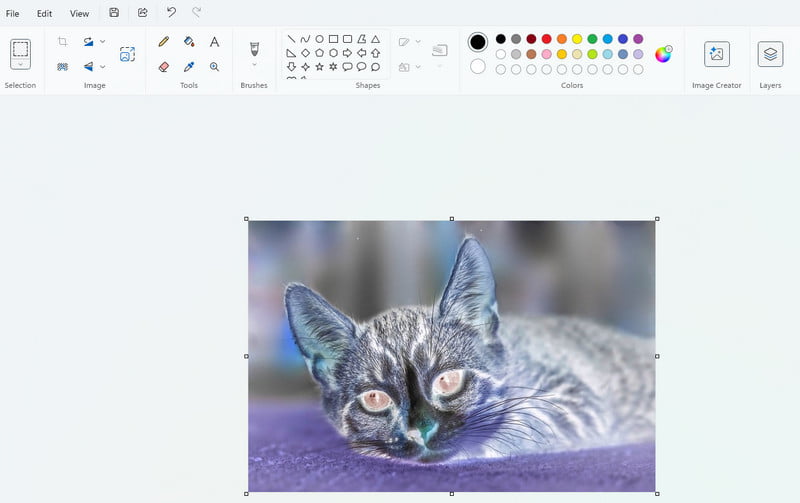Image resolution: width=800 pixels, height=503 pixels.
Task: Select the black primary Color 1 circle
Action: click(478, 42)
